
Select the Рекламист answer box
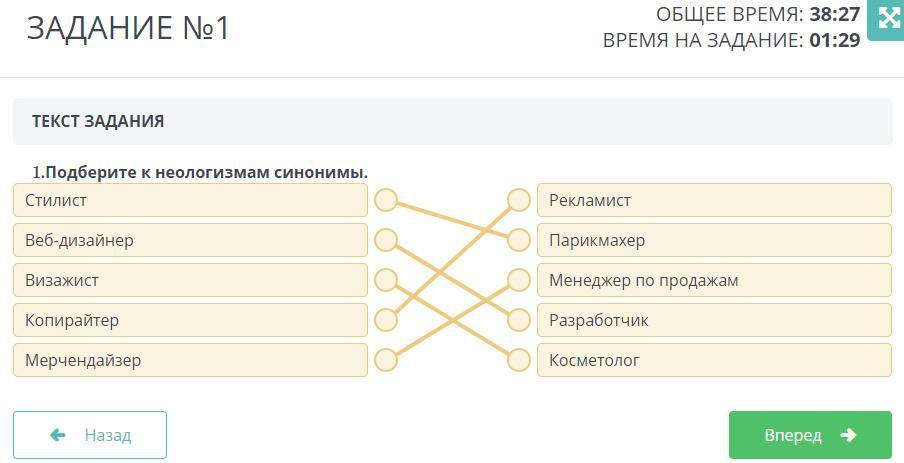pos(714,200)
